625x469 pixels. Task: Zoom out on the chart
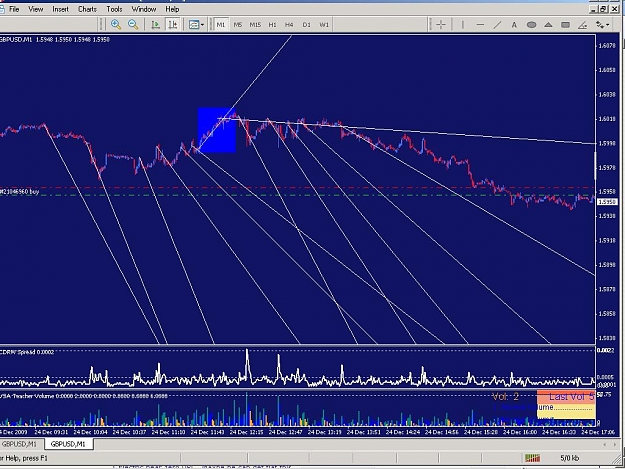[x=133, y=25]
